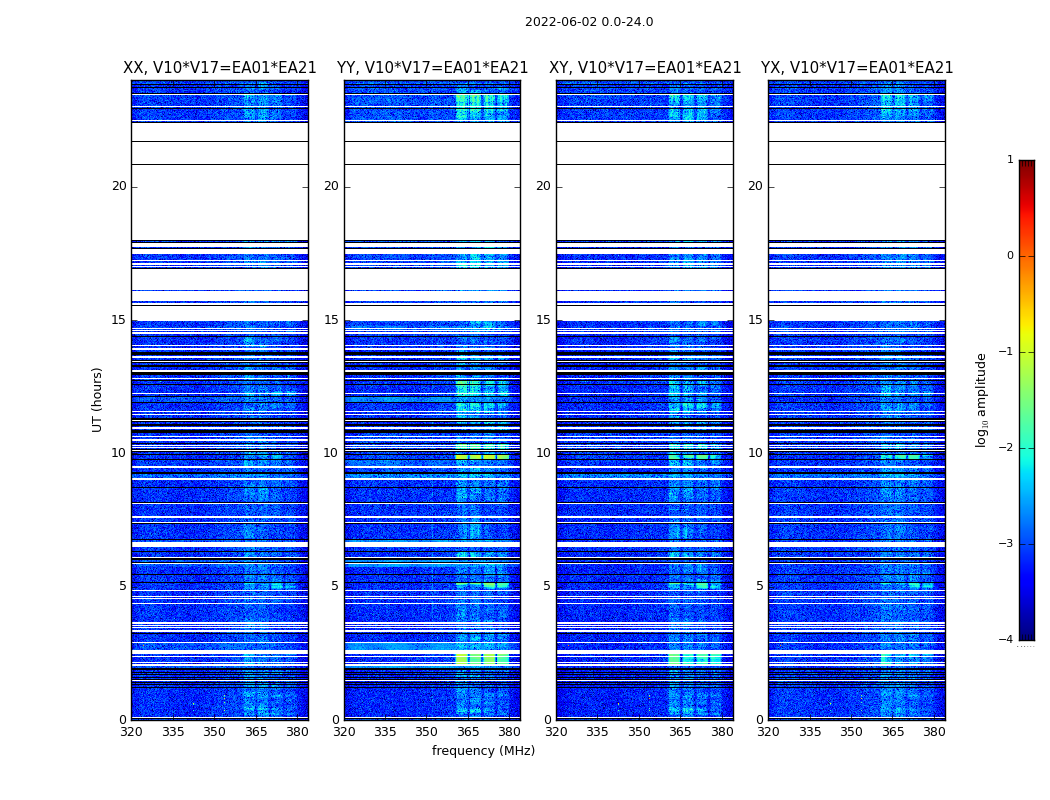
Task: Click the jet amplitude colorbar
Action: tap(1027, 400)
